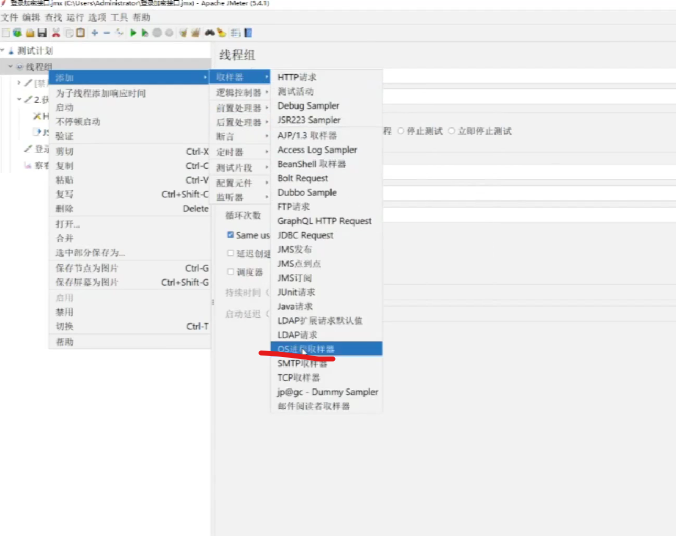Click the Clear all double broom icon
Screen dimensions: 676x536
[196, 33]
